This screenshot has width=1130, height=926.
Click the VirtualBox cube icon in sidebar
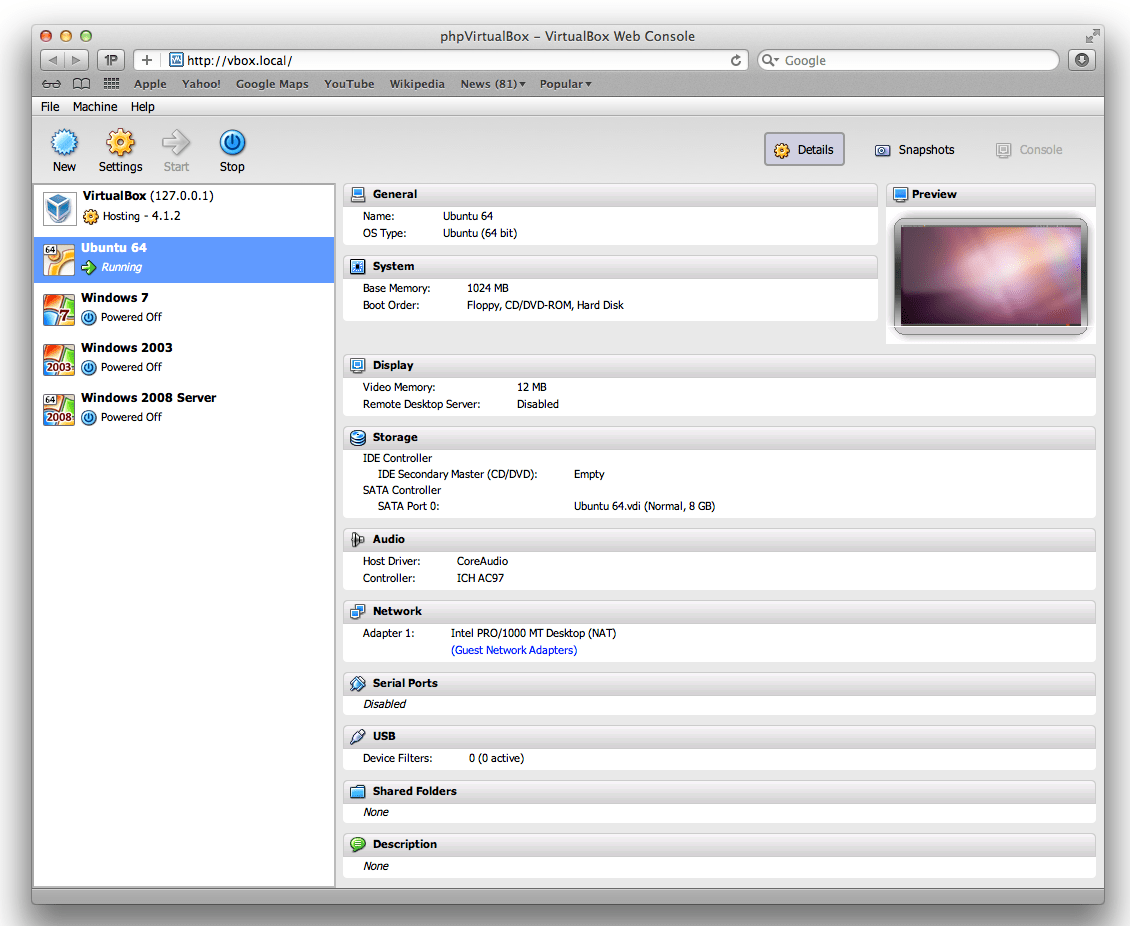[x=58, y=208]
